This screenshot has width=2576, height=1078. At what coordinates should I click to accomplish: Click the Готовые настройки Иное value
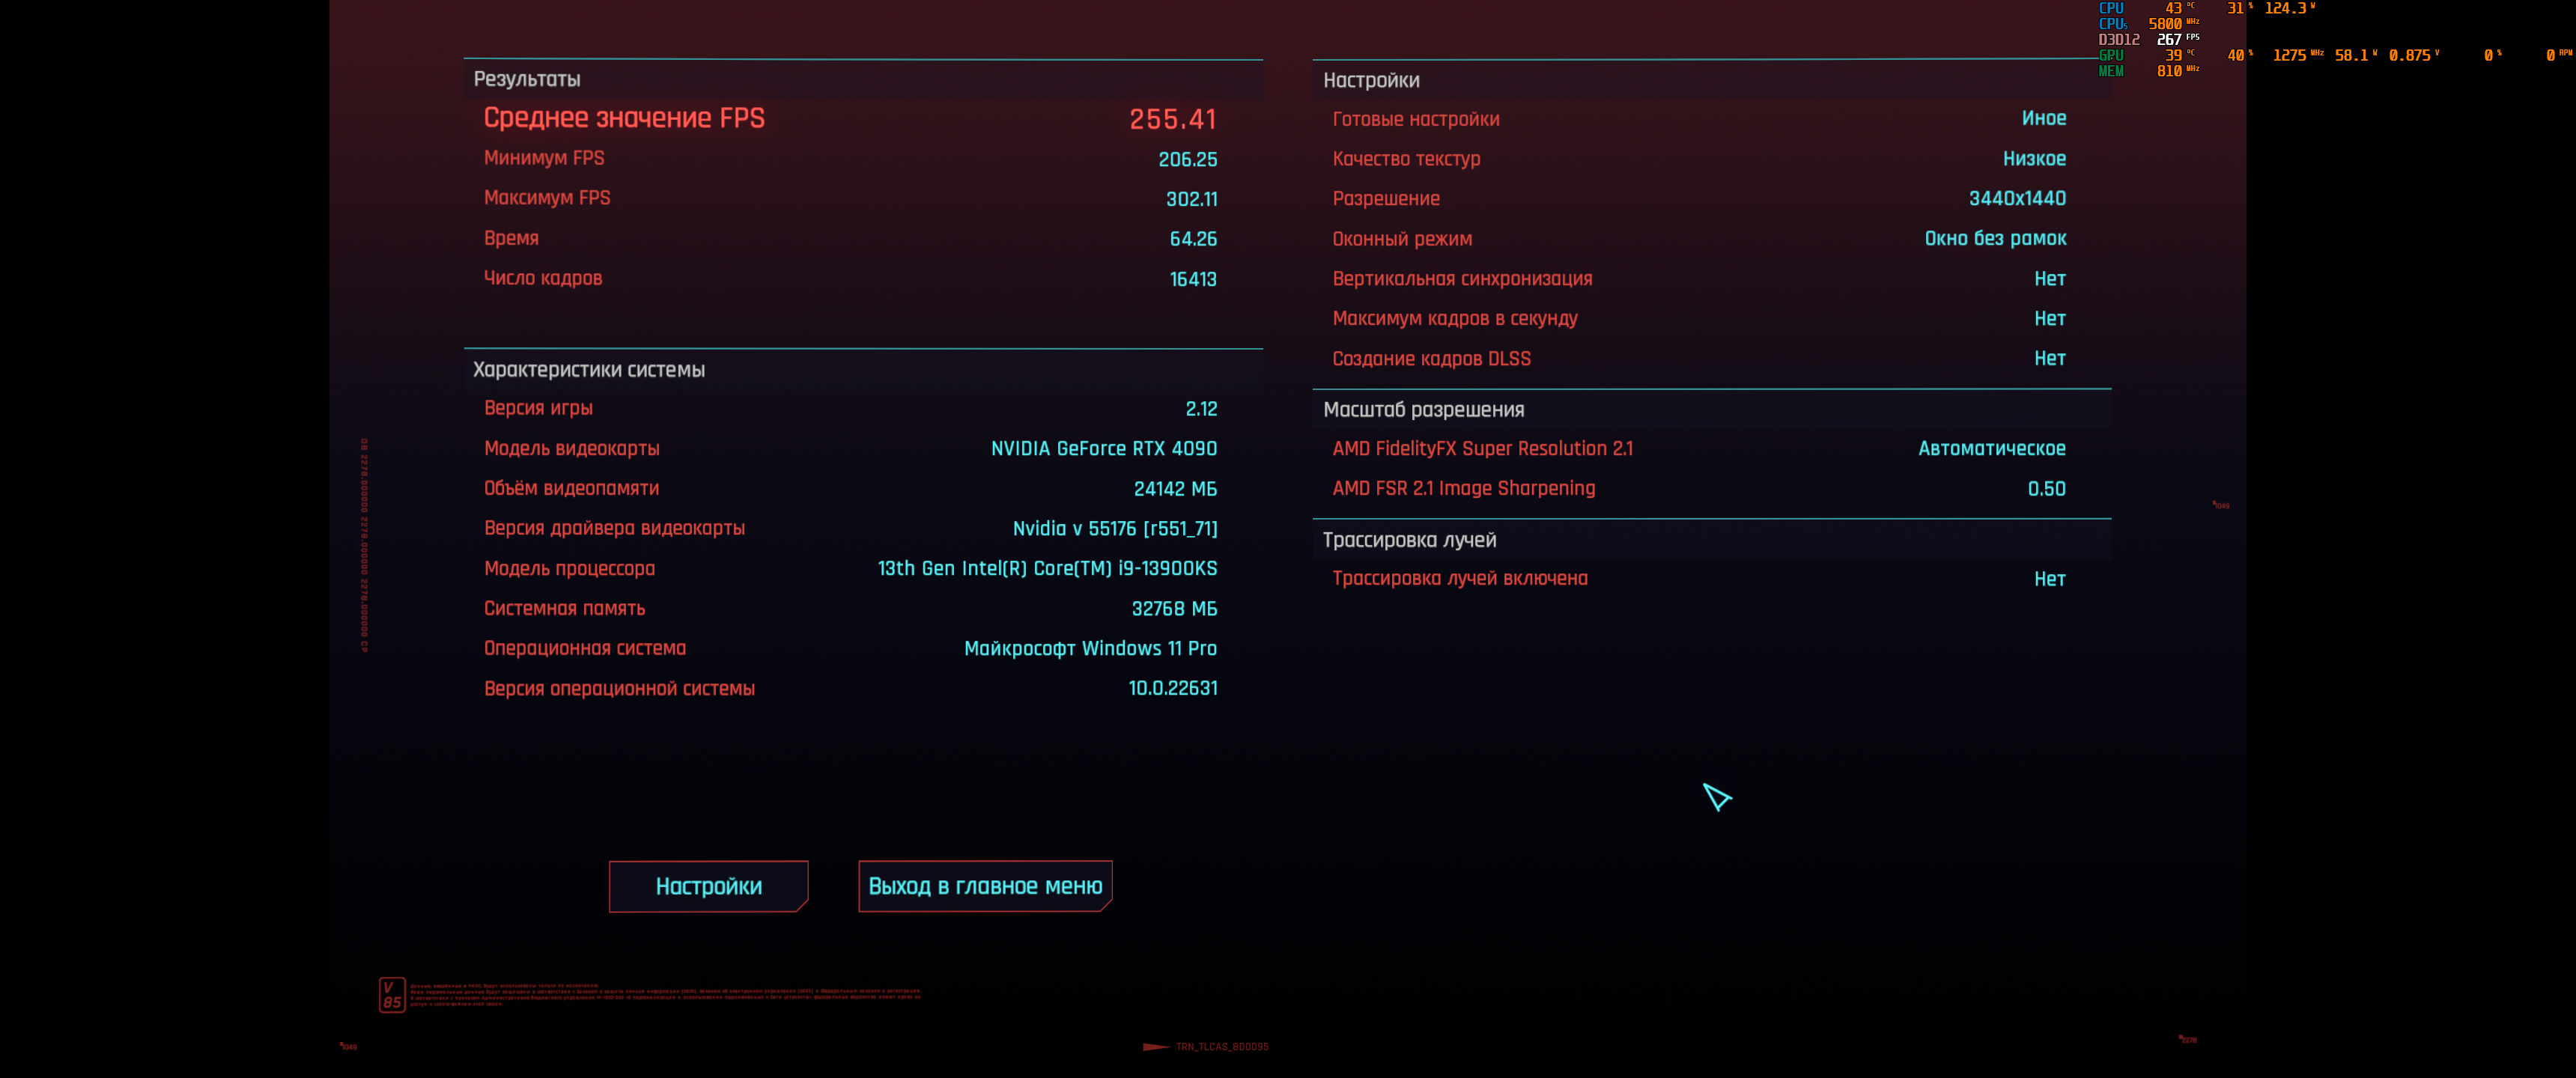pos(2043,118)
